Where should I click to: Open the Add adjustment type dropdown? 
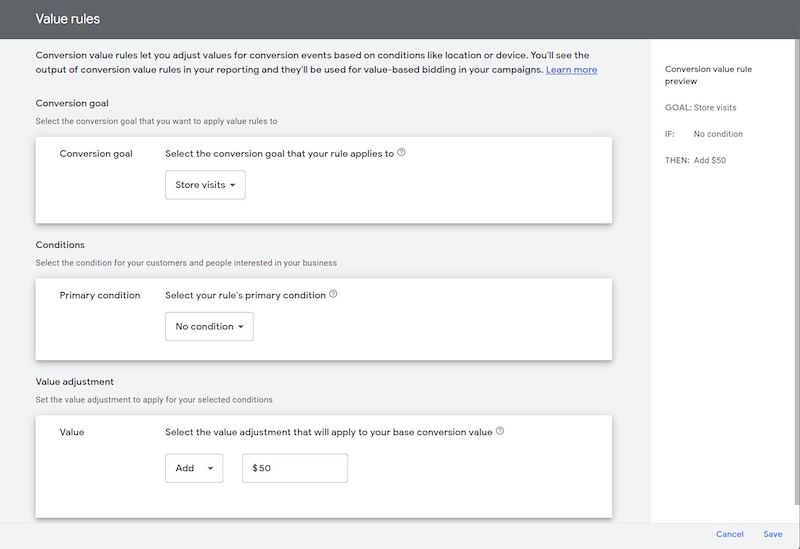194,468
